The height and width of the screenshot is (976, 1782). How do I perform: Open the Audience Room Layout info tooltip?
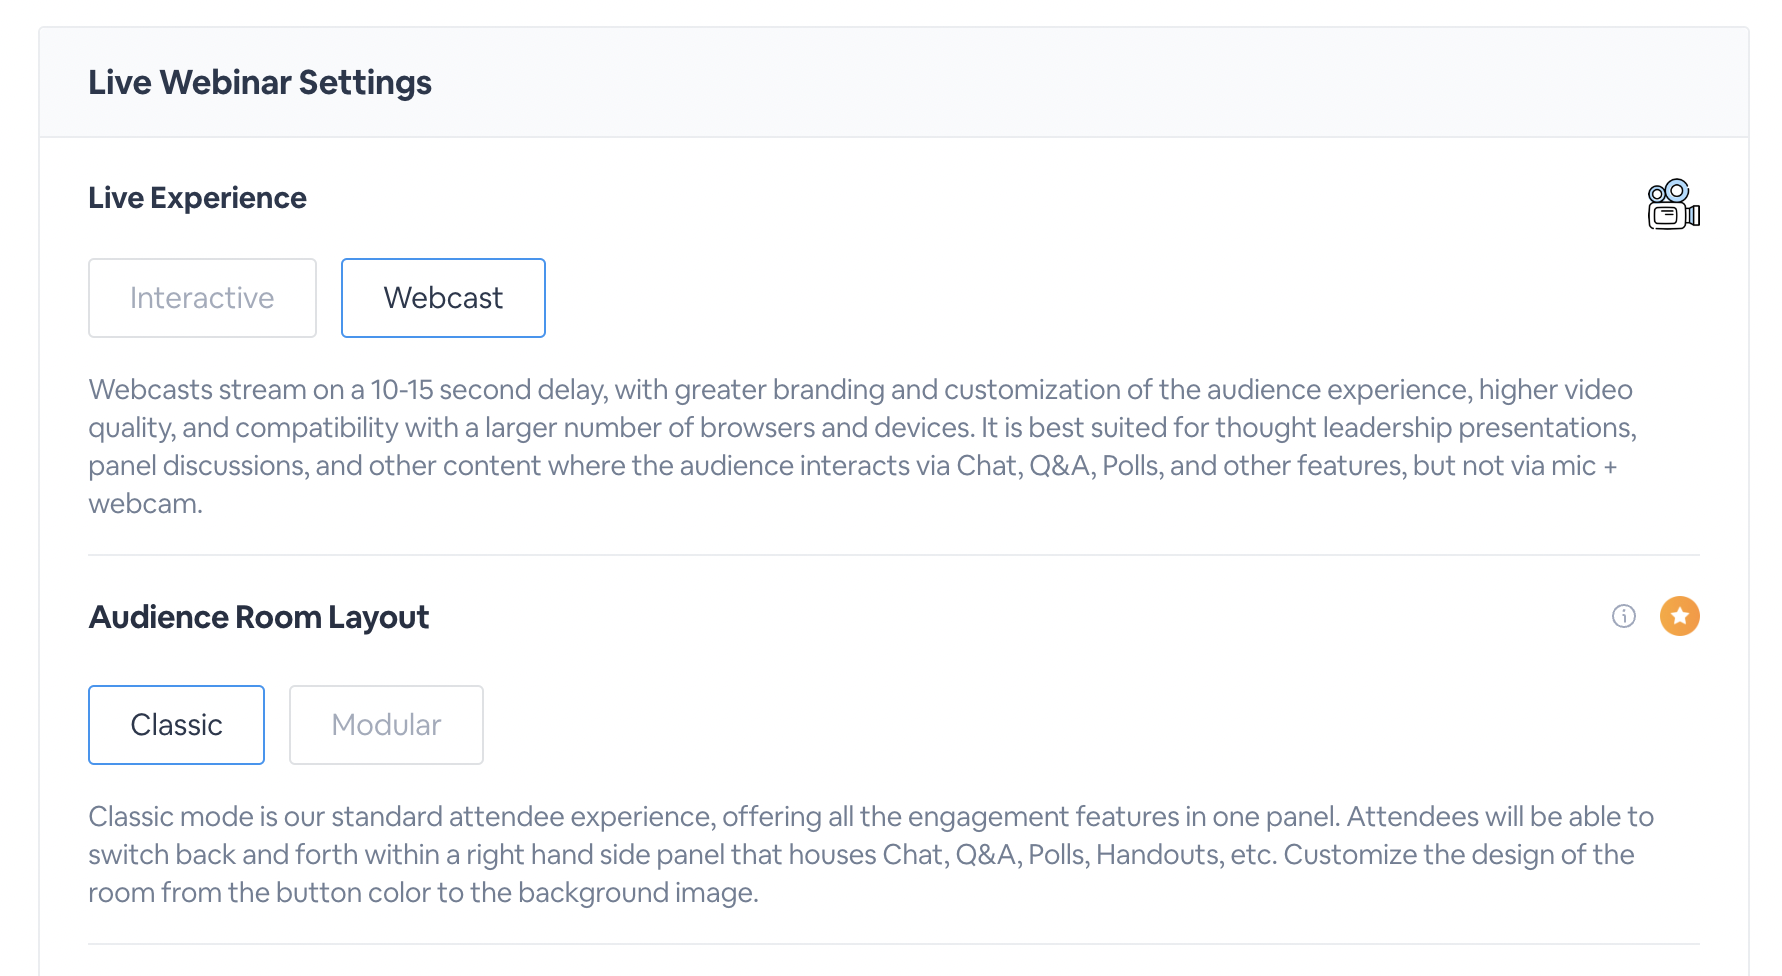pyautogui.click(x=1623, y=616)
